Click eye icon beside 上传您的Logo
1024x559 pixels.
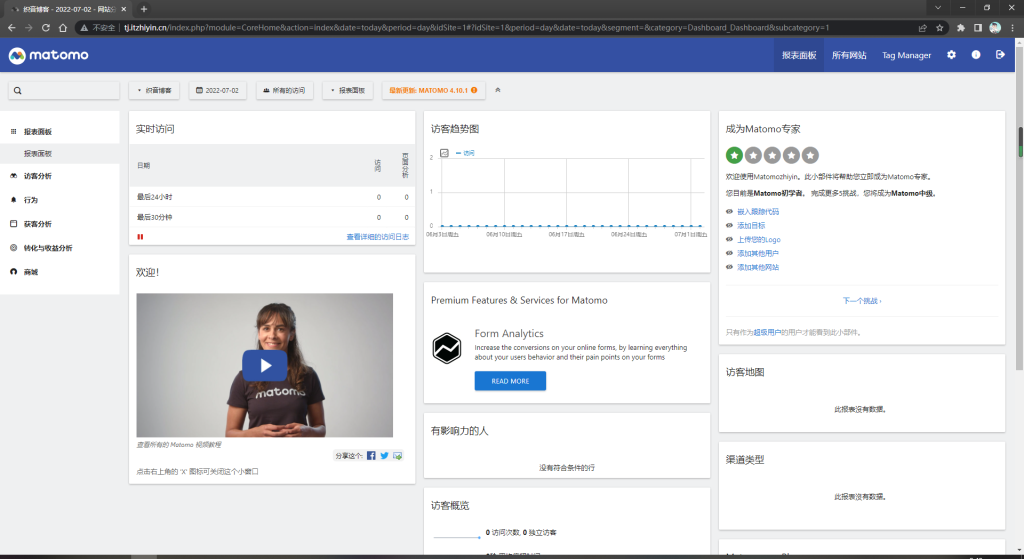tap(729, 240)
